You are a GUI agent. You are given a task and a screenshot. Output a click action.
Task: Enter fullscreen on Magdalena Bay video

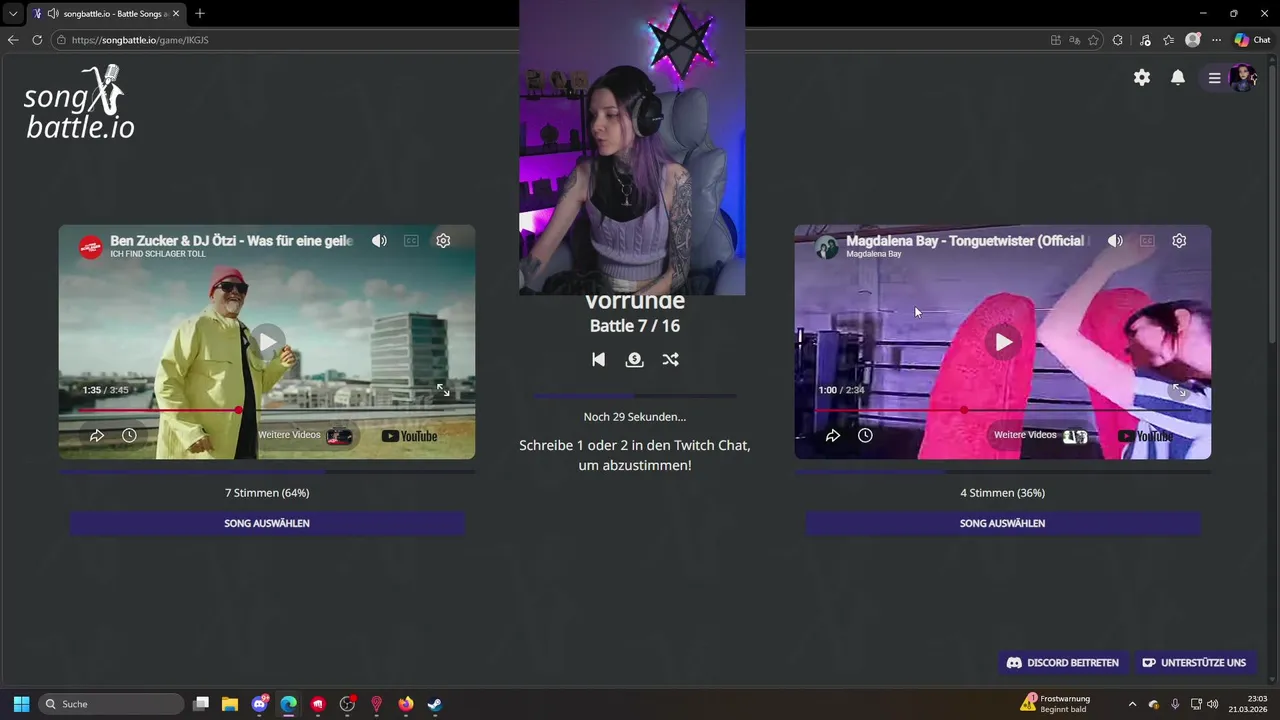(x=1179, y=390)
